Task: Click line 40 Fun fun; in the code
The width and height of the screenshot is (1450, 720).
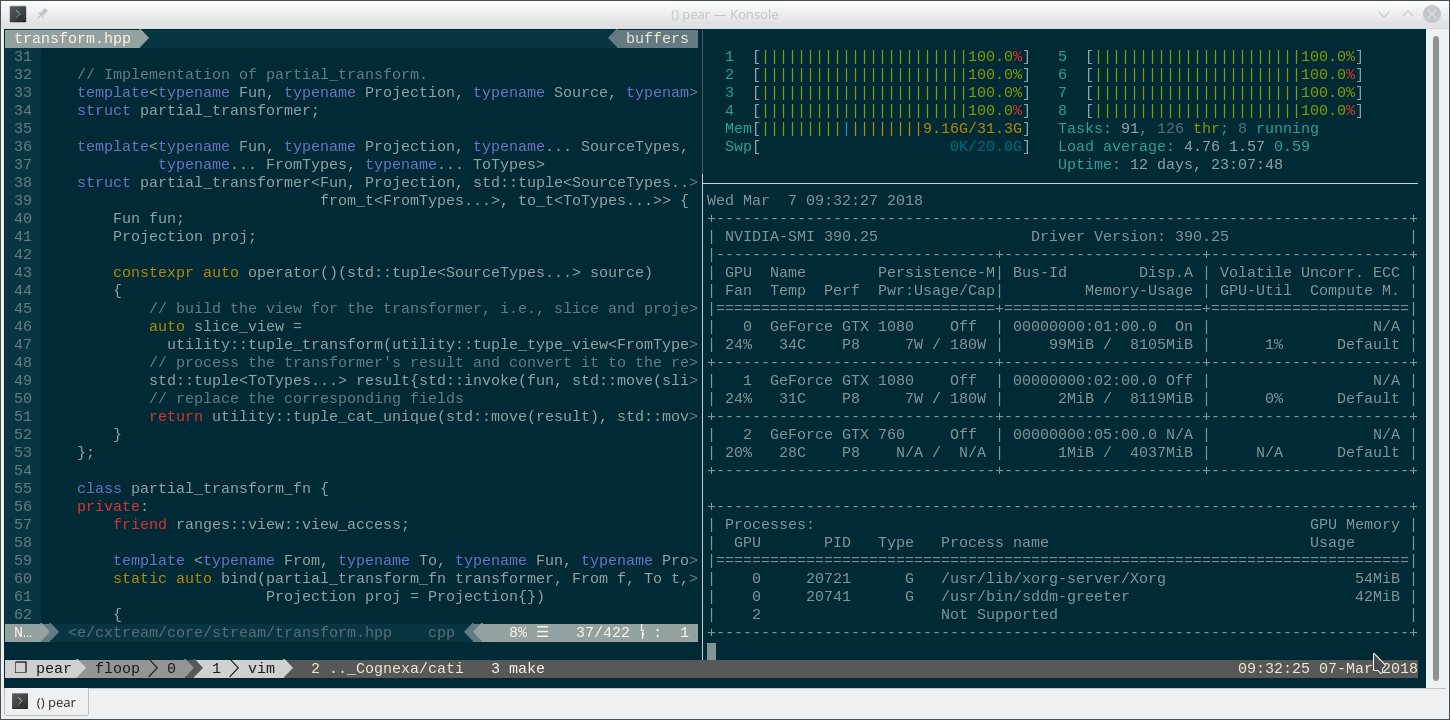Action: click(x=148, y=218)
